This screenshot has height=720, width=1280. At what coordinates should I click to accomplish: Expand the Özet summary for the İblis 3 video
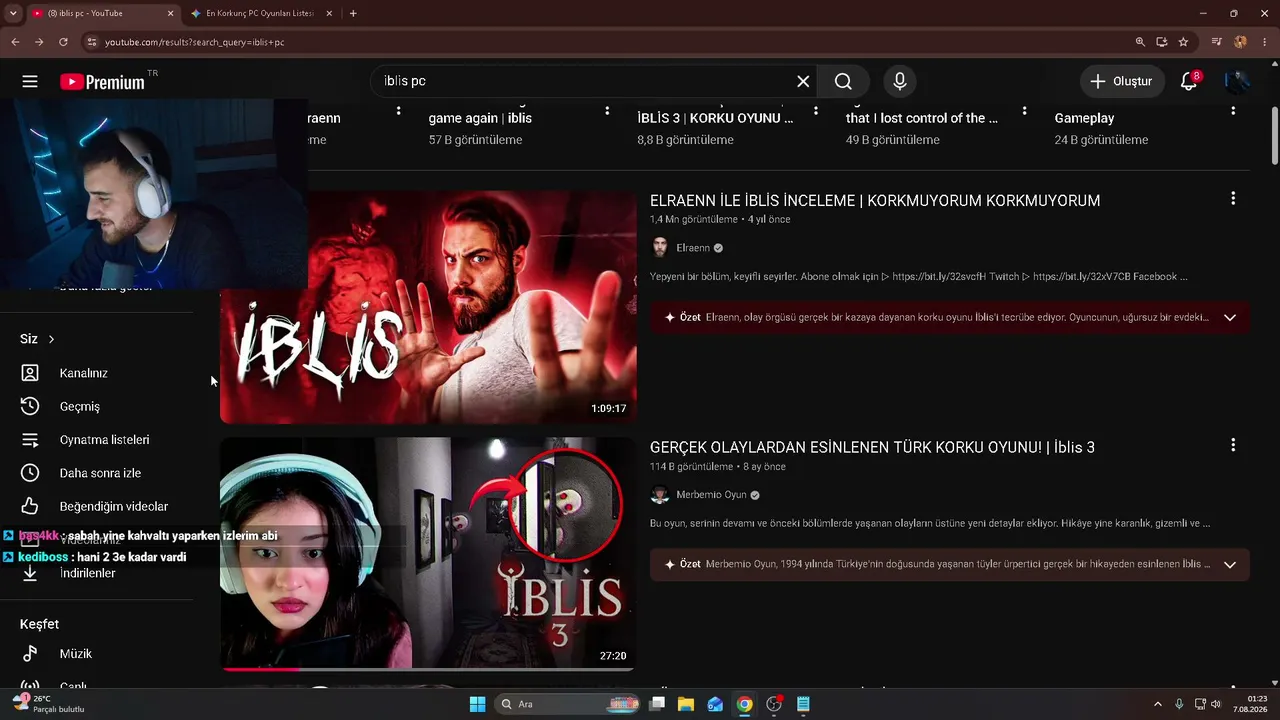pos(1230,564)
